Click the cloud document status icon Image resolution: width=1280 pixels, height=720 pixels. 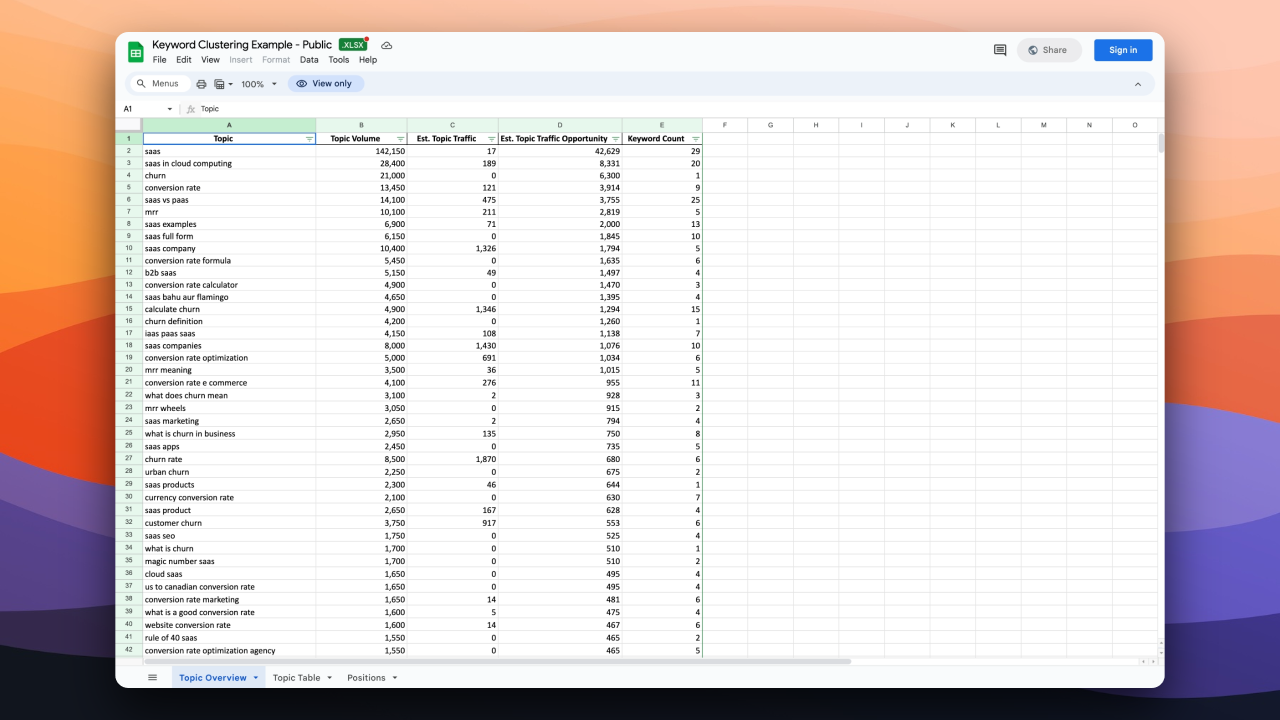(x=387, y=45)
